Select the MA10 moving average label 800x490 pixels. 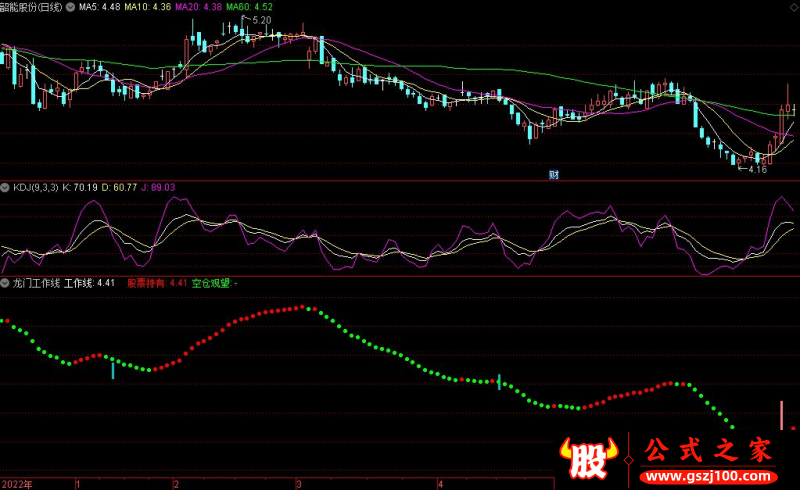click(x=147, y=7)
